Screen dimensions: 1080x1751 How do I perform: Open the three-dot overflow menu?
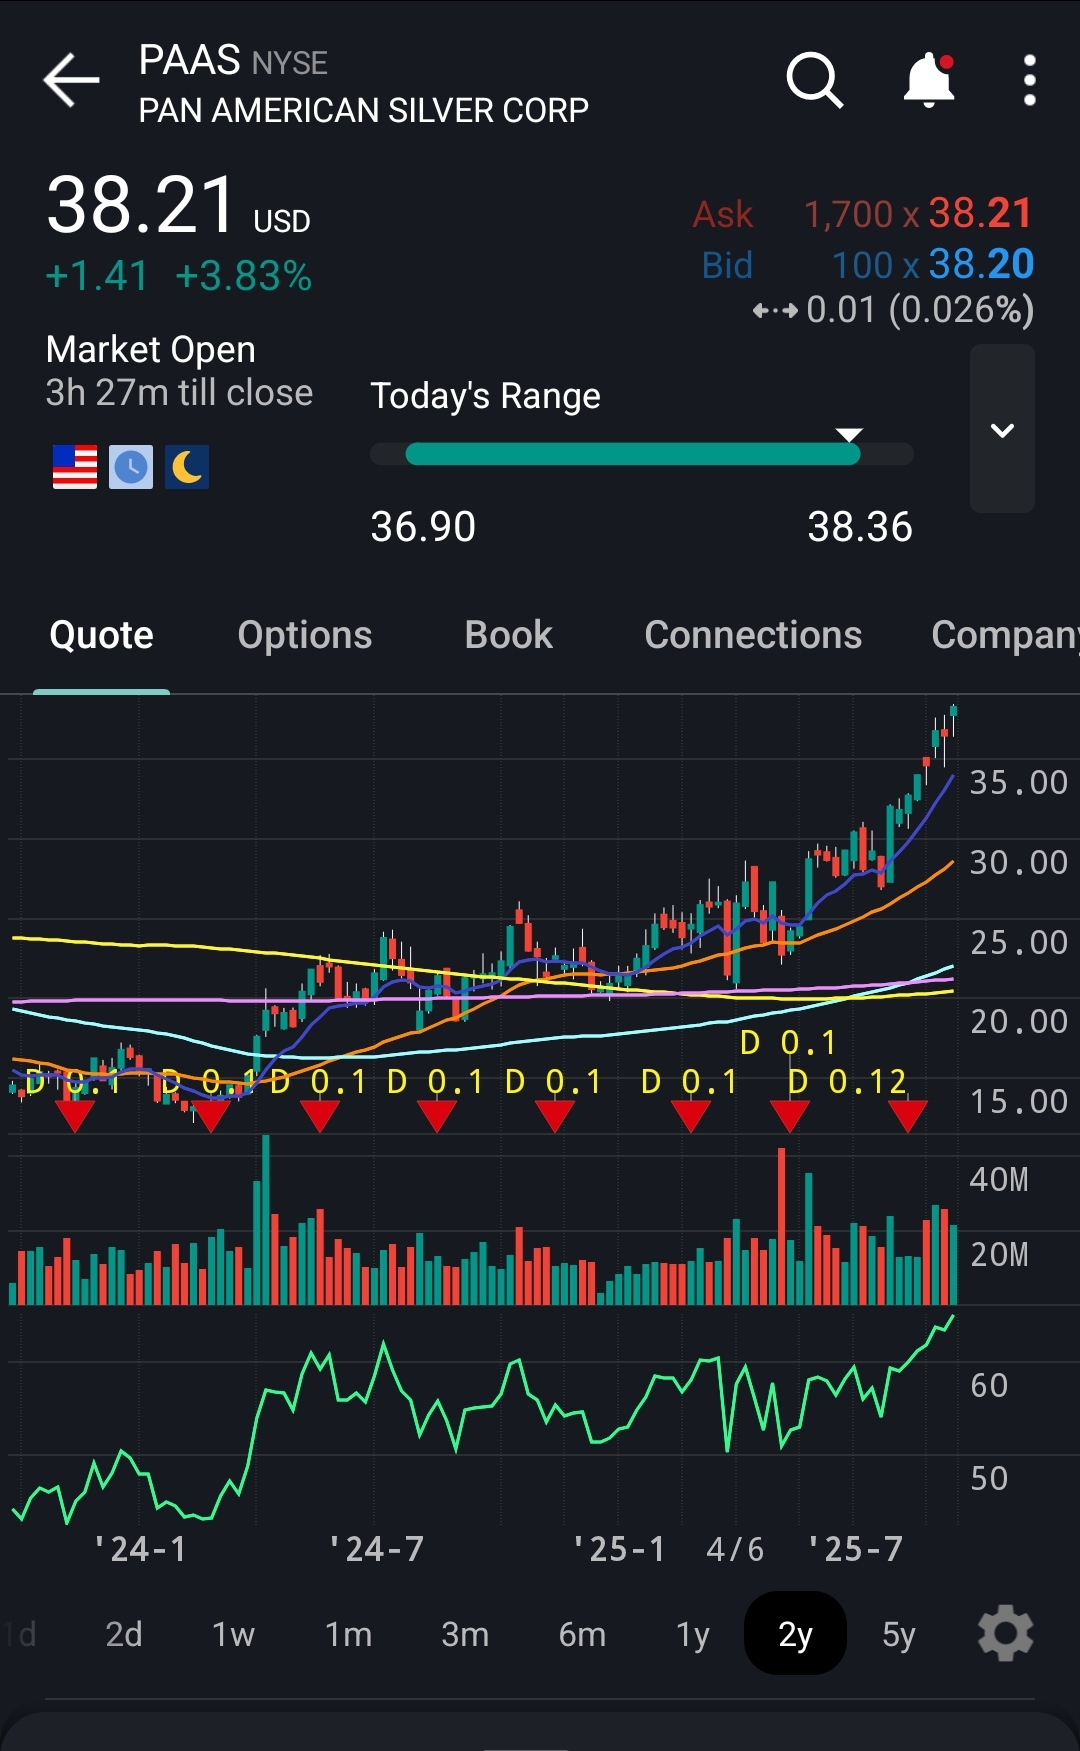(x=1029, y=80)
